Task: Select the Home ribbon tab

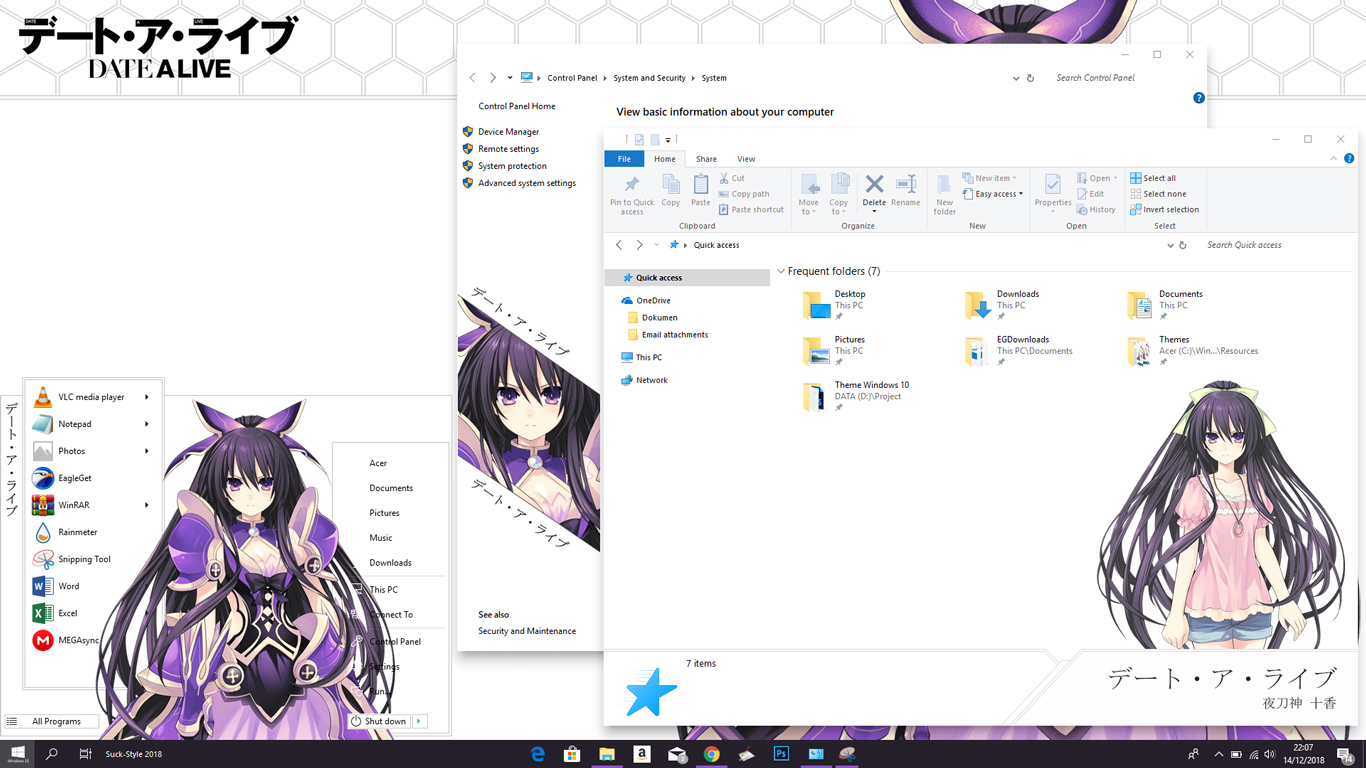Action: pyautogui.click(x=665, y=159)
